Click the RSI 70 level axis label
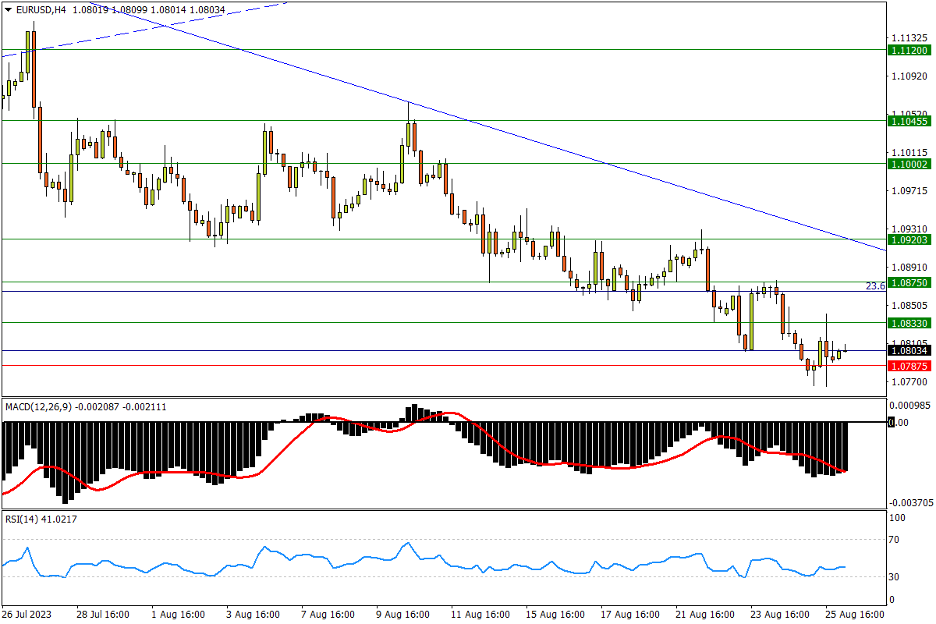This screenshot has width=936, height=624. (896, 539)
